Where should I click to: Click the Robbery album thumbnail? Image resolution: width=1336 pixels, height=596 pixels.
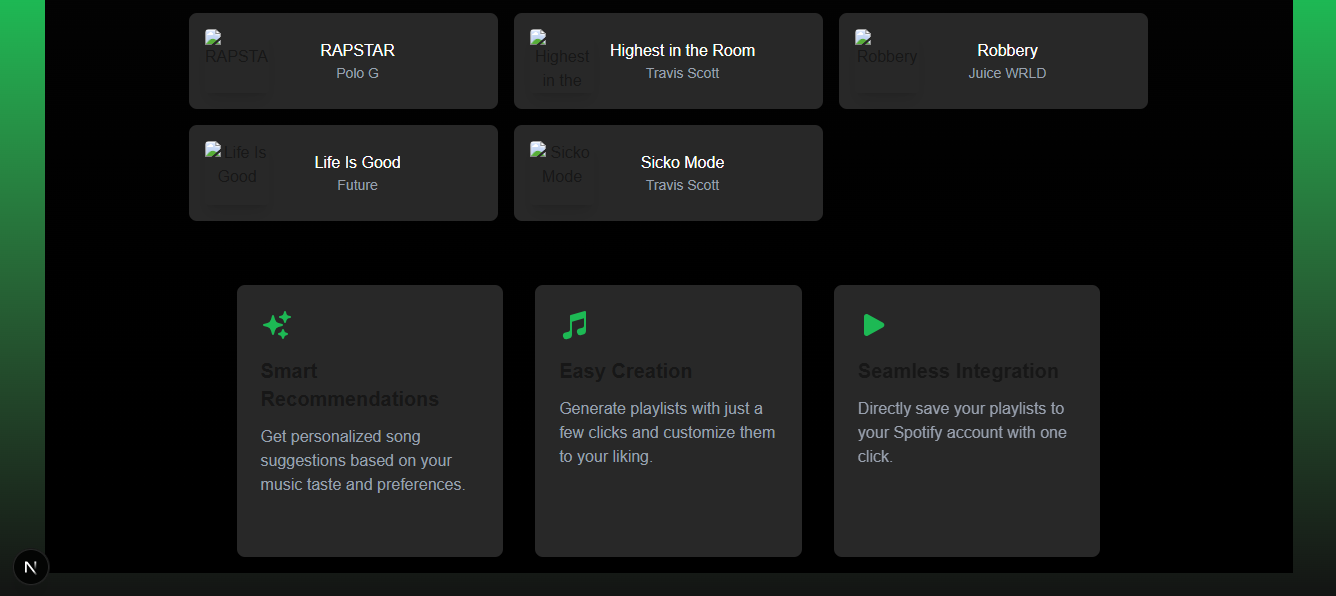coord(887,61)
